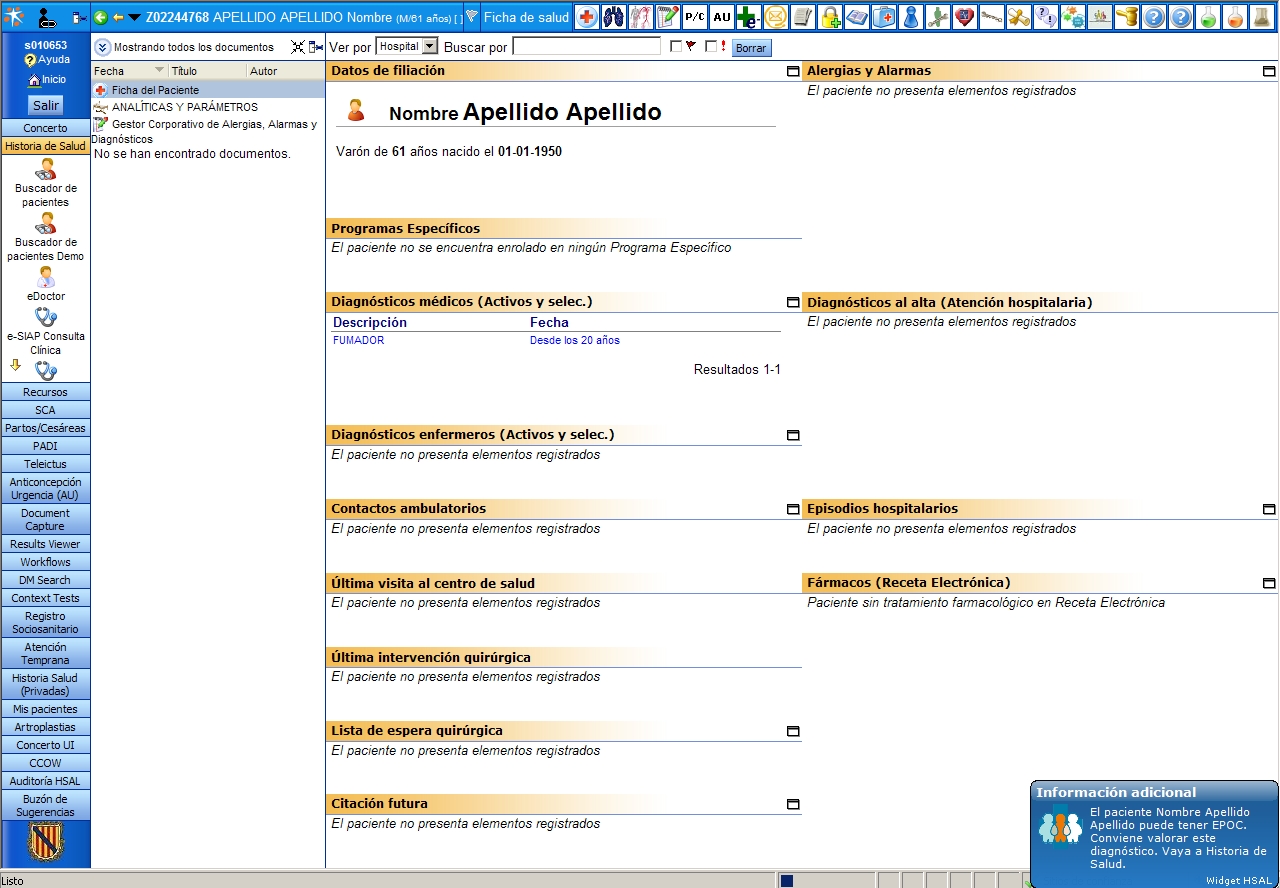The image size is (1280, 888).
Task: Maximize the Datos de filiación panel
Action: 793,72
